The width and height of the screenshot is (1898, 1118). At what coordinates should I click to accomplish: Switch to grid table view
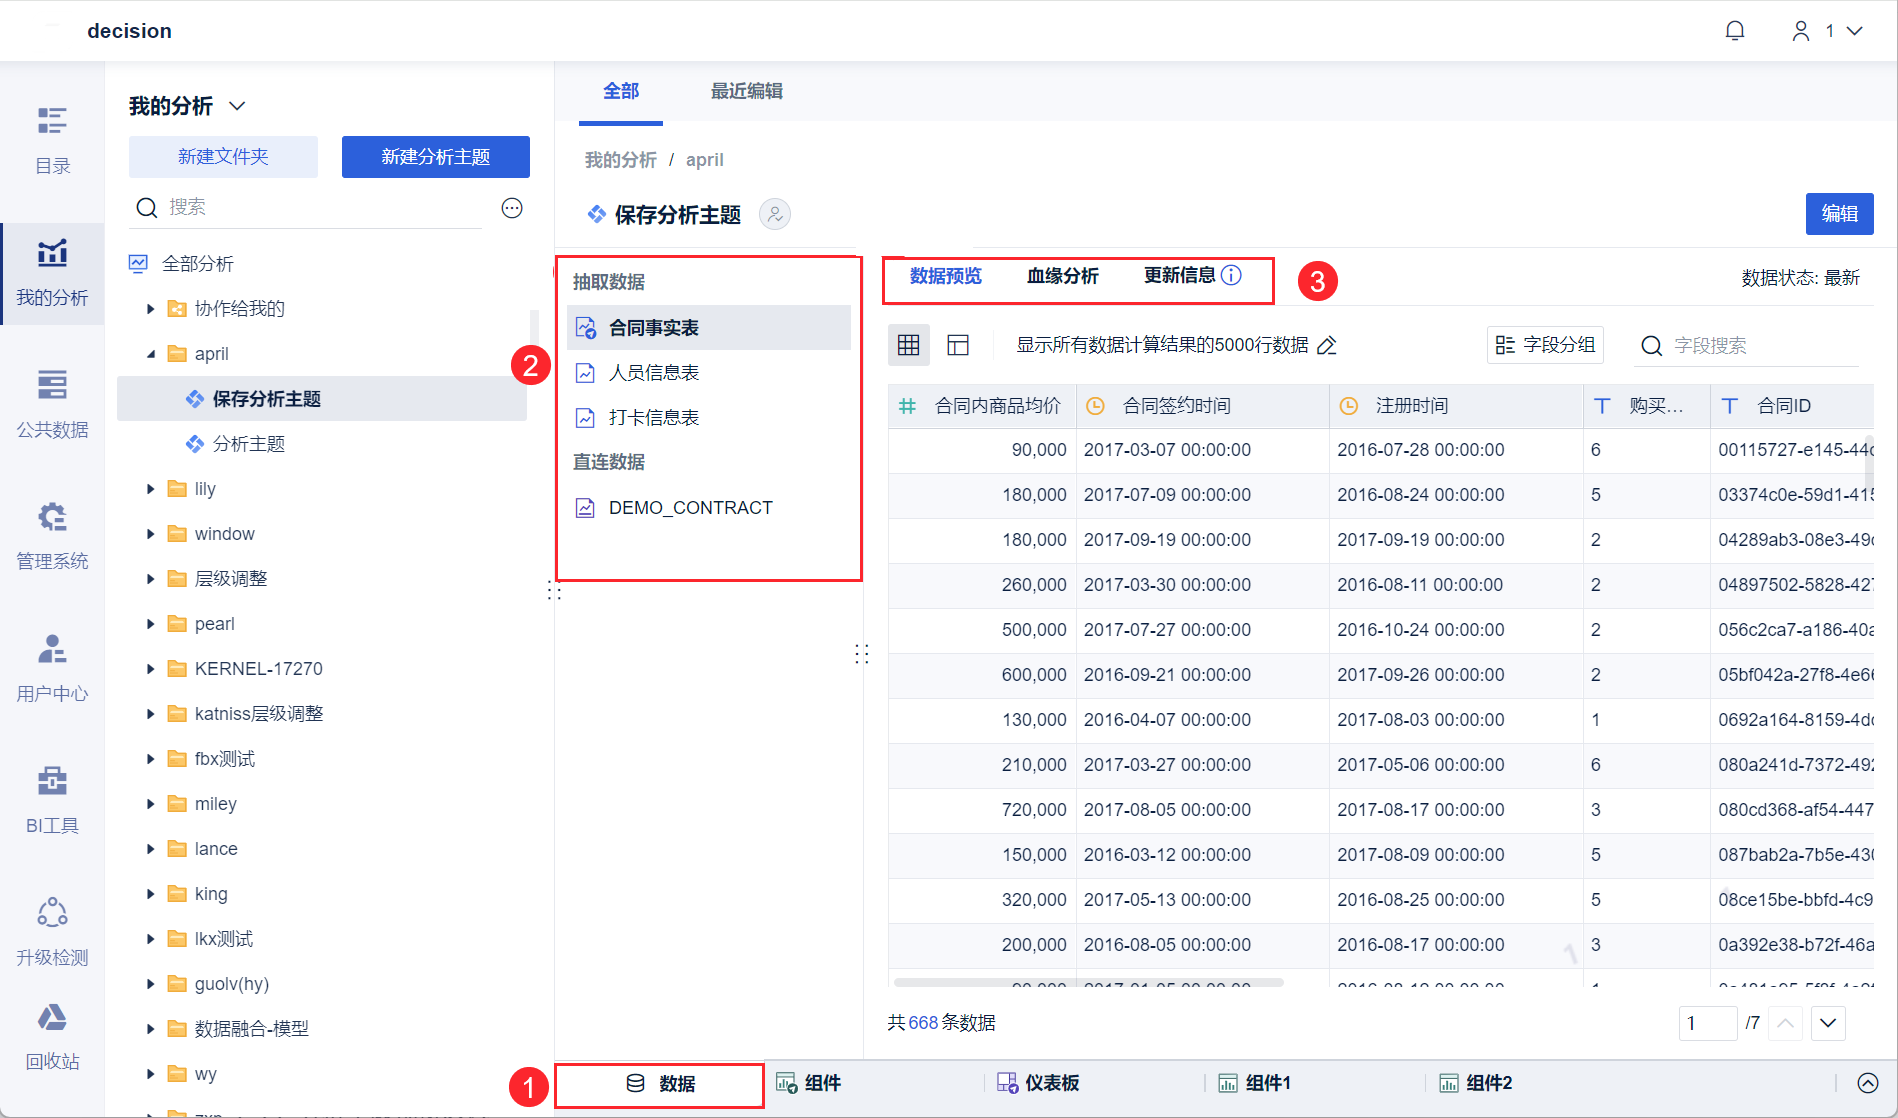909,345
